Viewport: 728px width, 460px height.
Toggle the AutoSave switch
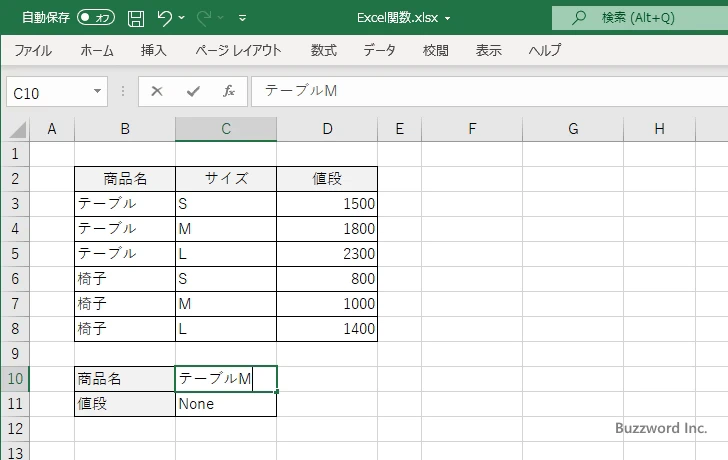pos(96,18)
